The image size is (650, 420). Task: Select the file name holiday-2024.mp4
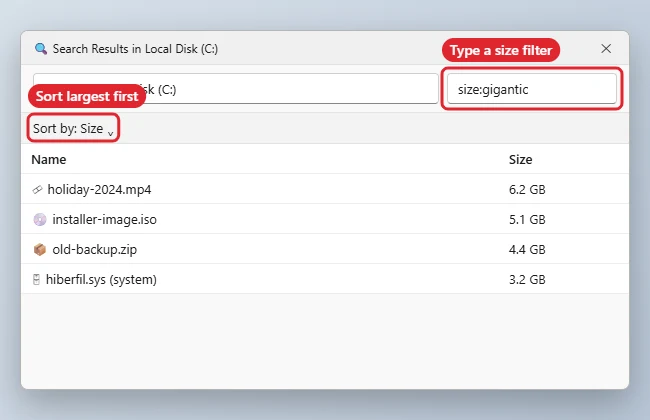tap(99, 190)
